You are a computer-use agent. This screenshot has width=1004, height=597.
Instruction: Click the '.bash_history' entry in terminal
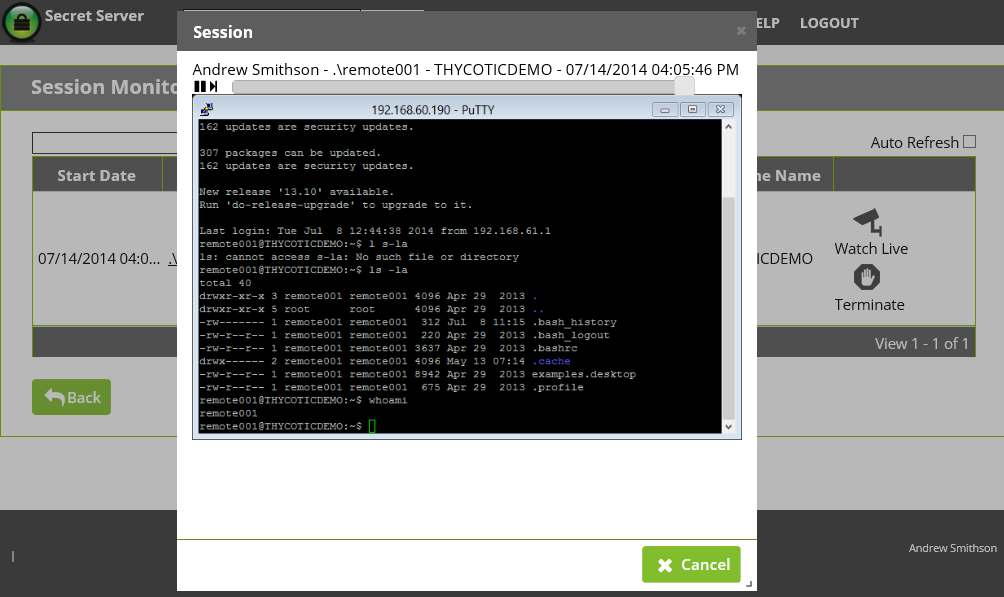click(574, 322)
